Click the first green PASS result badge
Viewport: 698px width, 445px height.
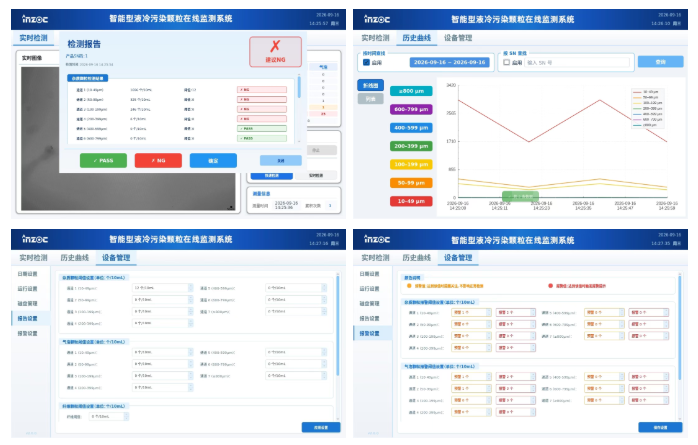[x=262, y=129]
